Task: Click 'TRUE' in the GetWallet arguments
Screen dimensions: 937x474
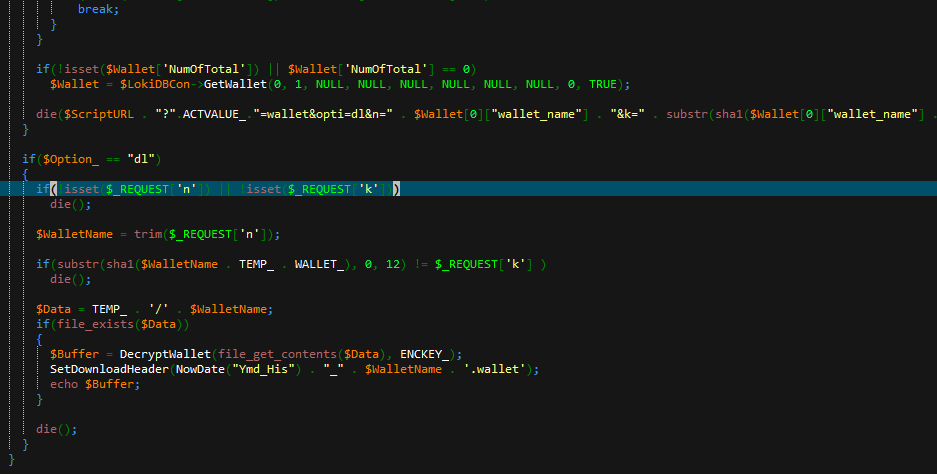Action: click(602, 84)
